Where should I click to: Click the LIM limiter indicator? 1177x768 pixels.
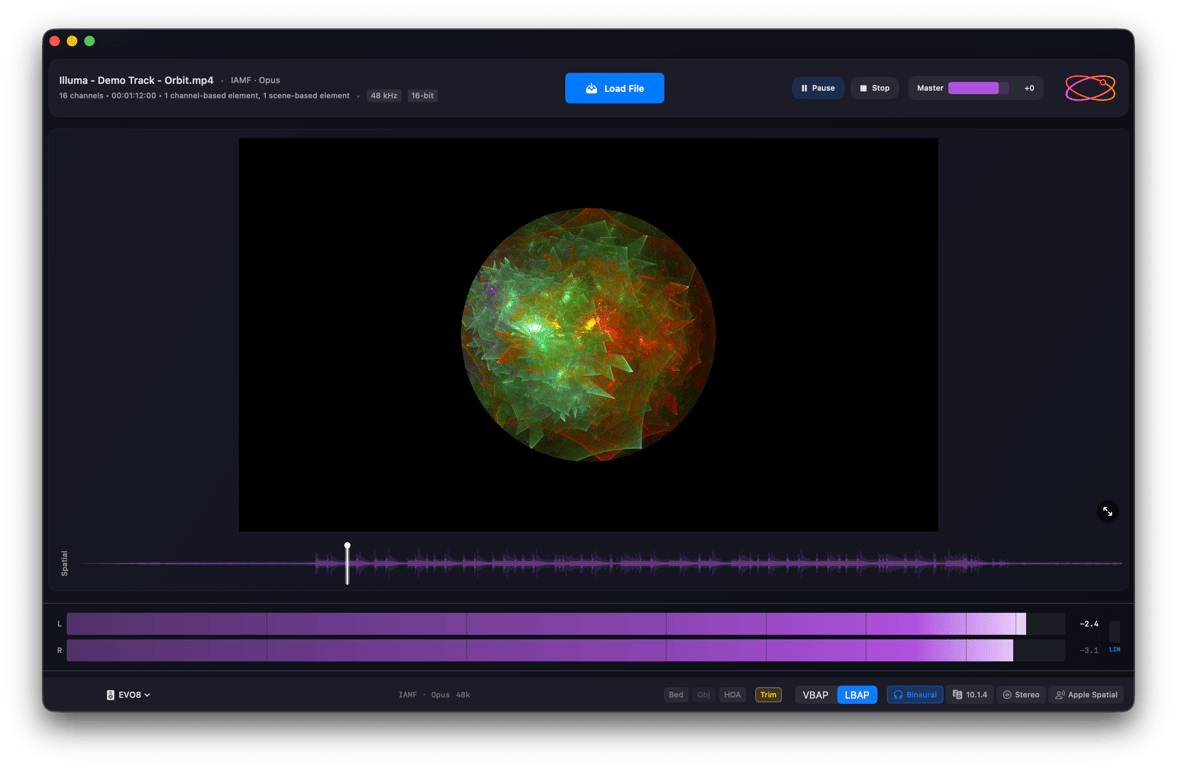1115,649
